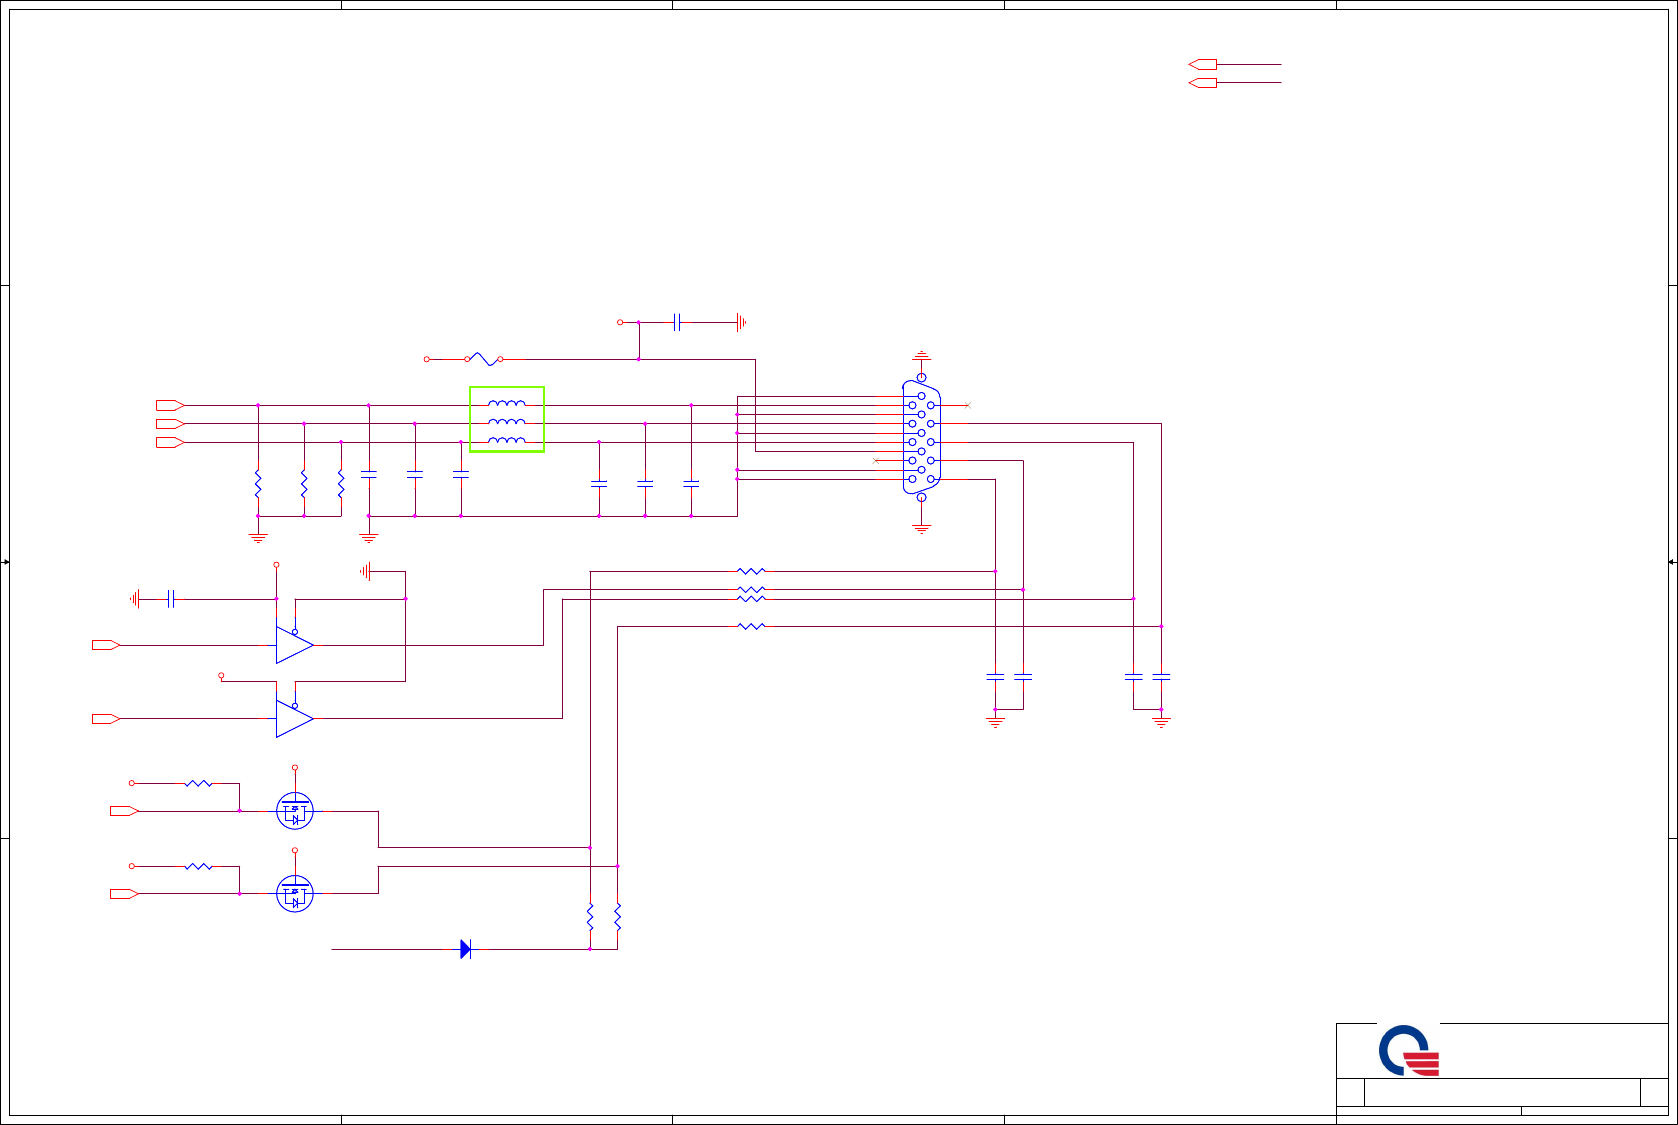Click the horizontal capacitor left of upper buffer
The image size is (1678, 1125).
click(171, 599)
